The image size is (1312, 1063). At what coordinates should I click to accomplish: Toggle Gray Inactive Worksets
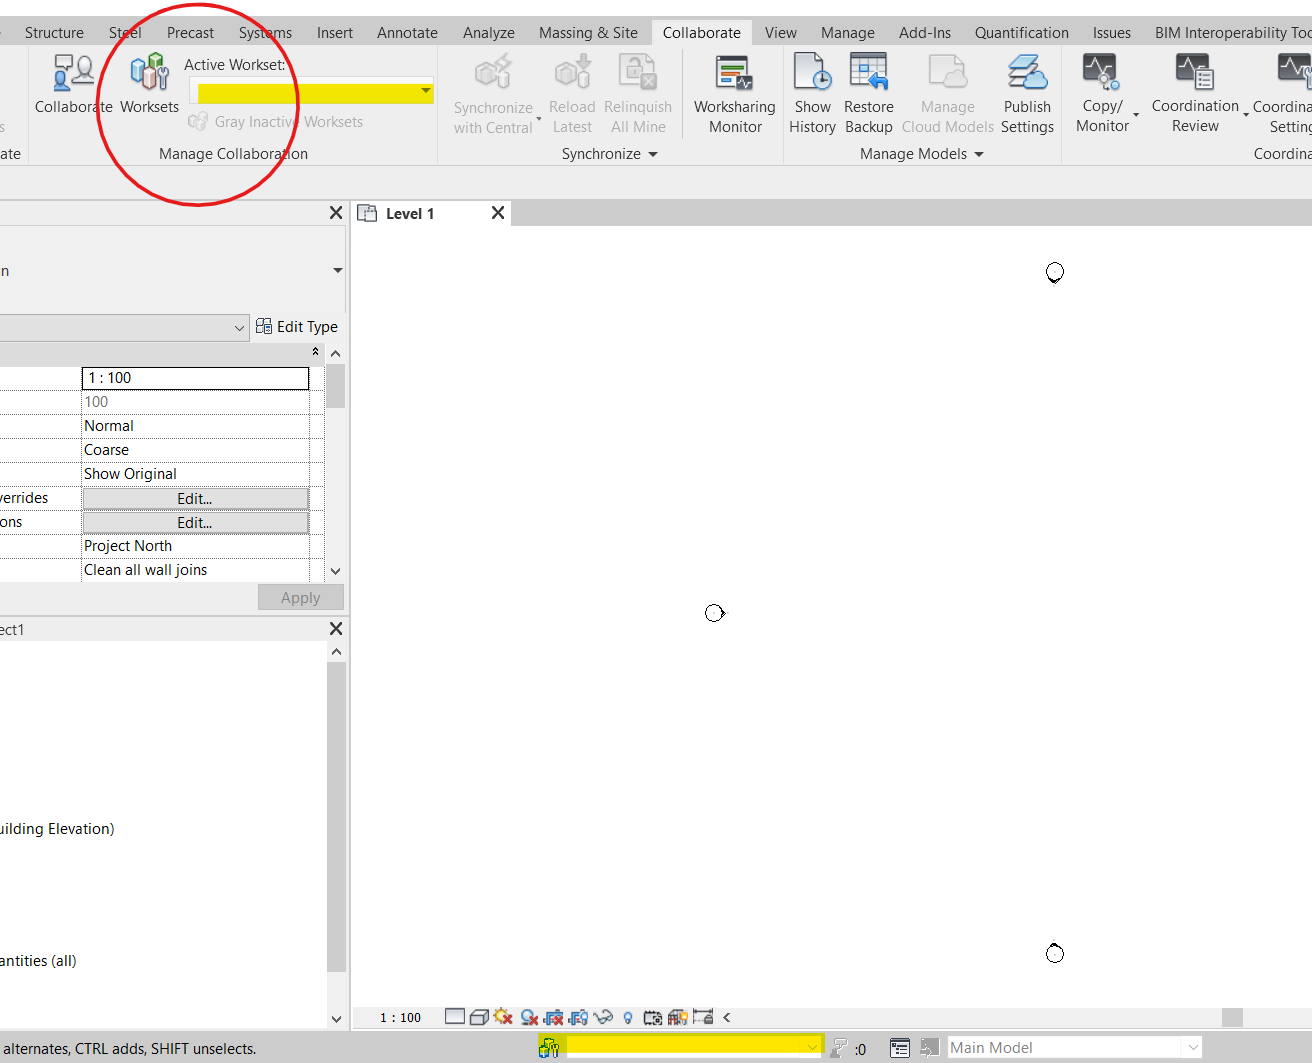click(276, 121)
